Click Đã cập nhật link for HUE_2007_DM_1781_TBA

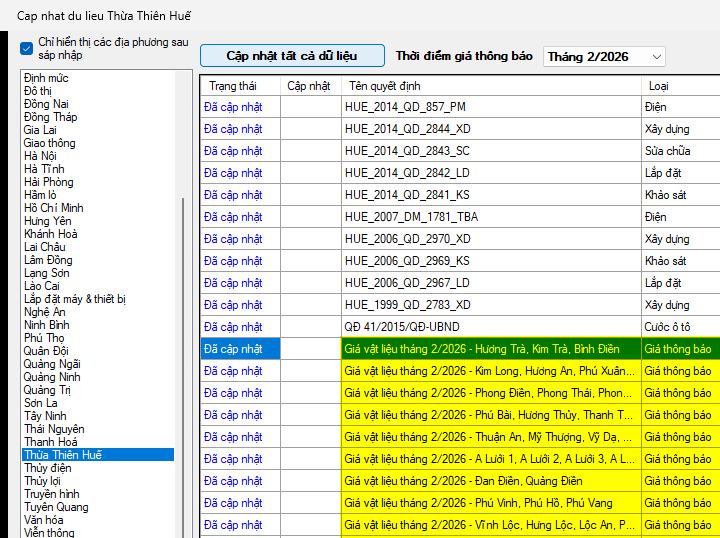(x=233, y=217)
